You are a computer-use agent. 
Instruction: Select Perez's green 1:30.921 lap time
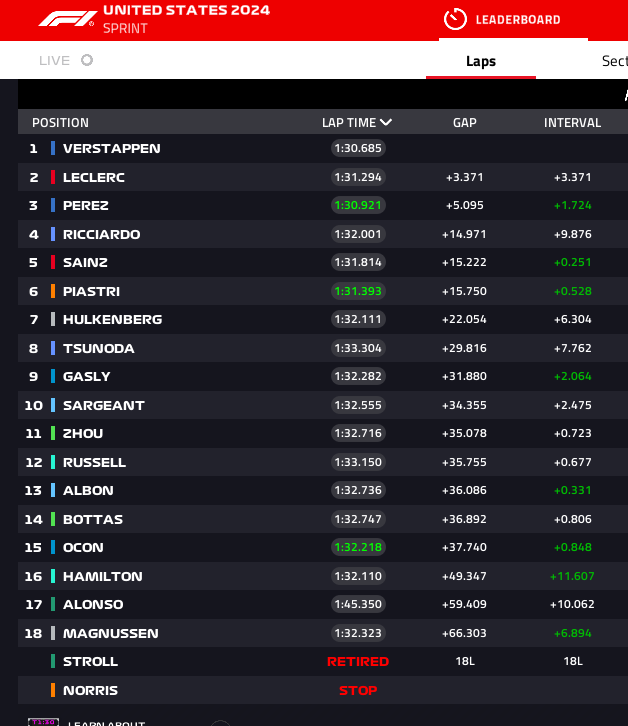(359, 205)
